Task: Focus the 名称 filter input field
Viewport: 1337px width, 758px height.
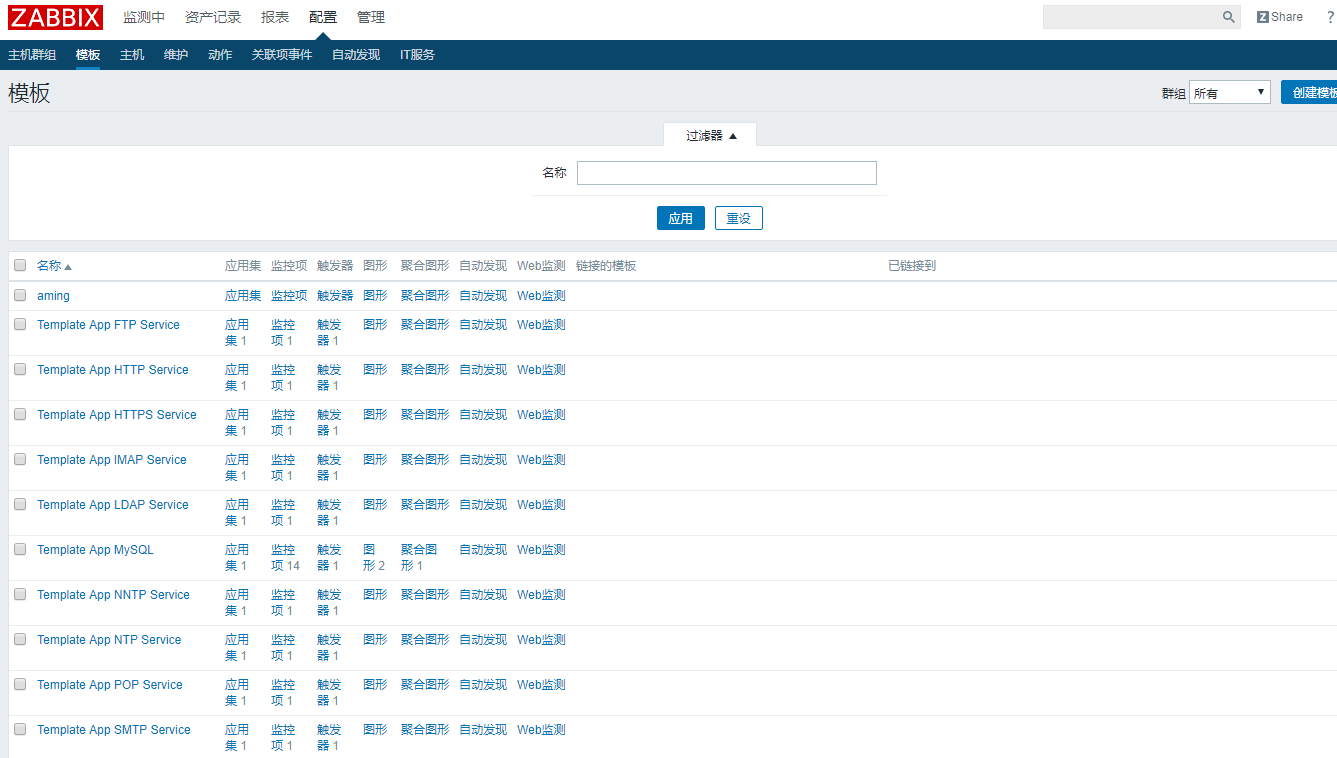Action: point(727,173)
